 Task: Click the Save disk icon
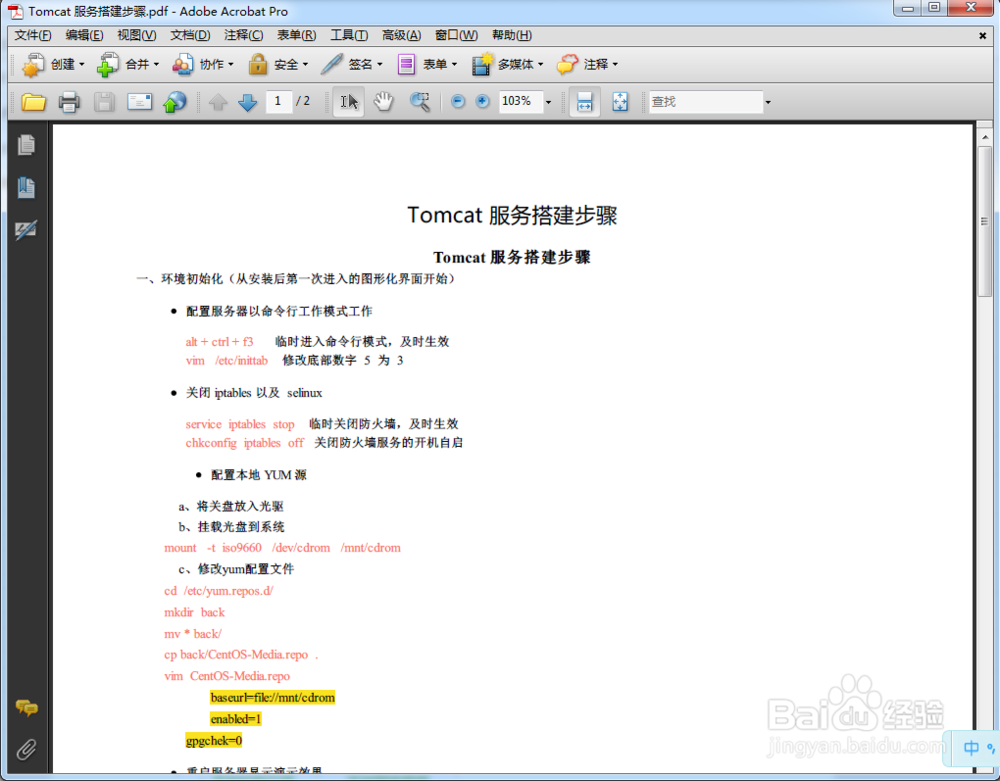pyautogui.click(x=104, y=102)
